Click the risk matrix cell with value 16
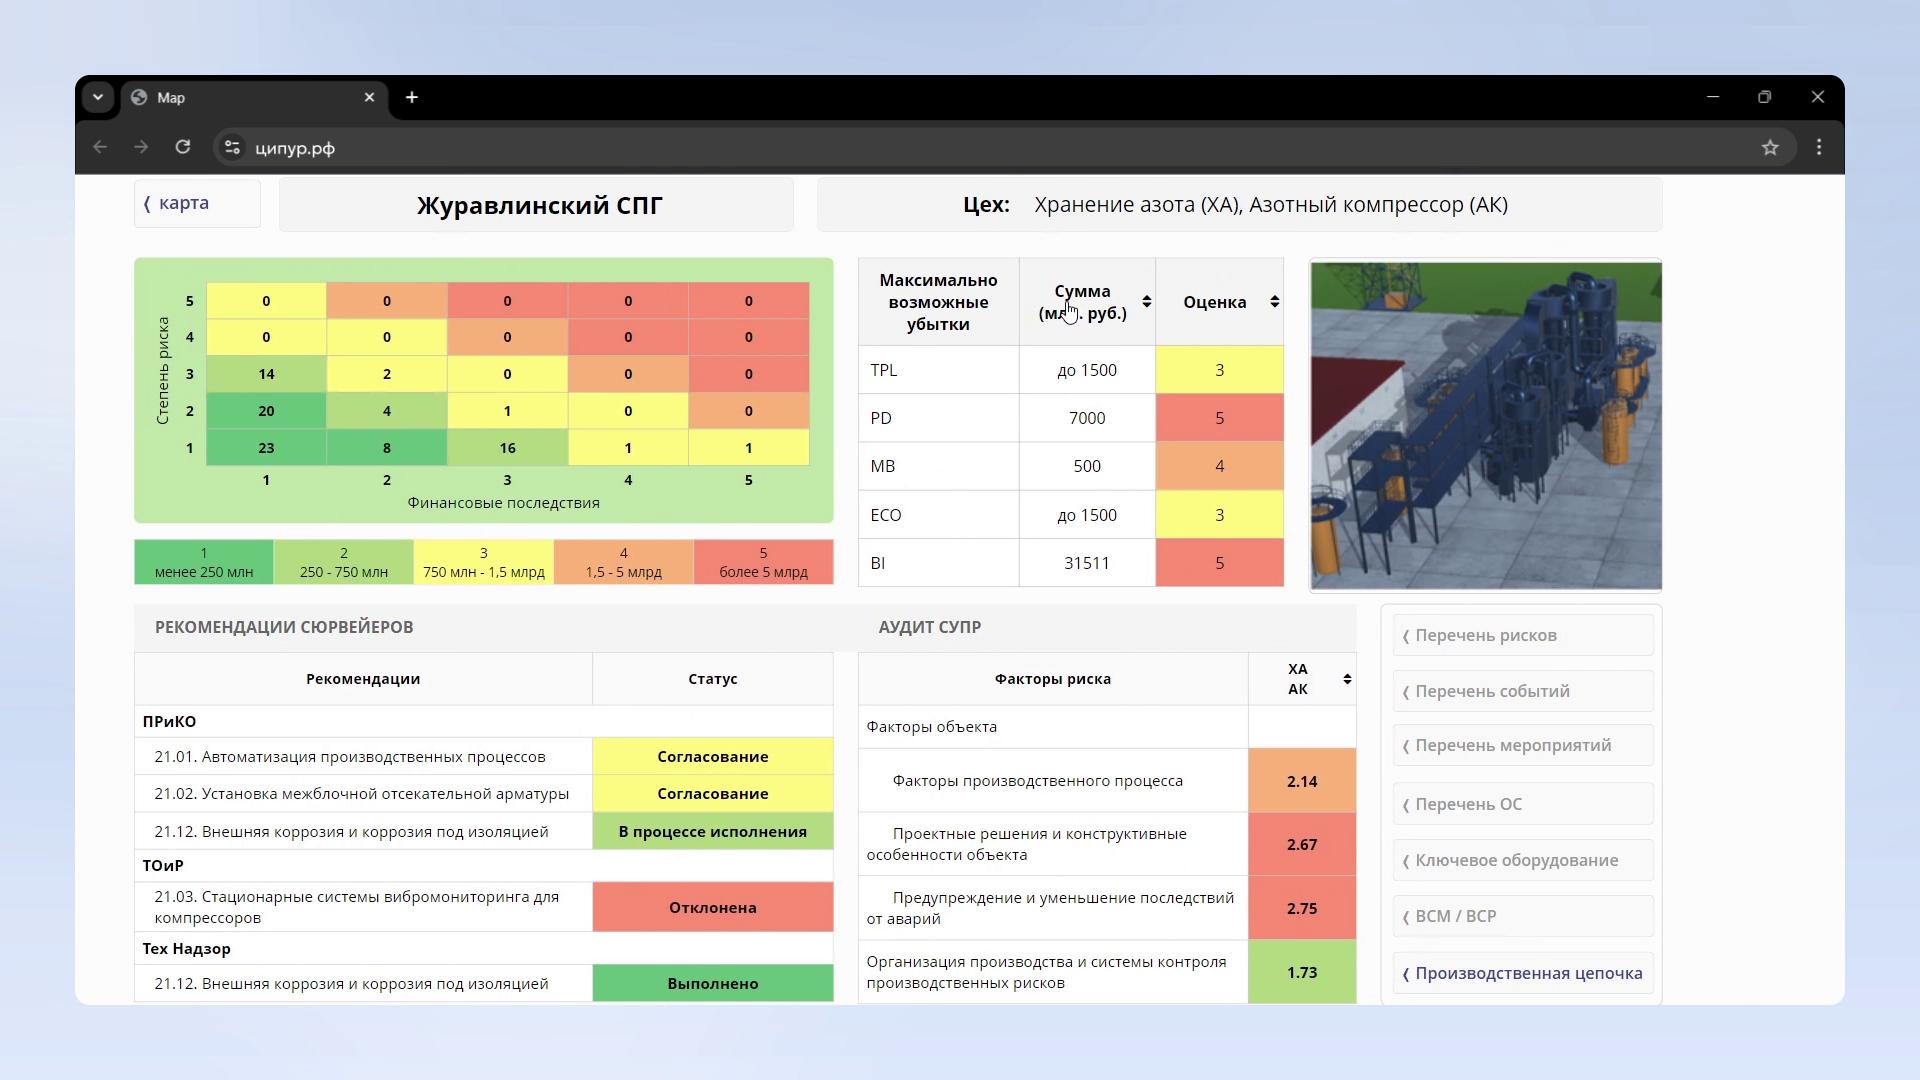The image size is (1920, 1080). click(507, 448)
